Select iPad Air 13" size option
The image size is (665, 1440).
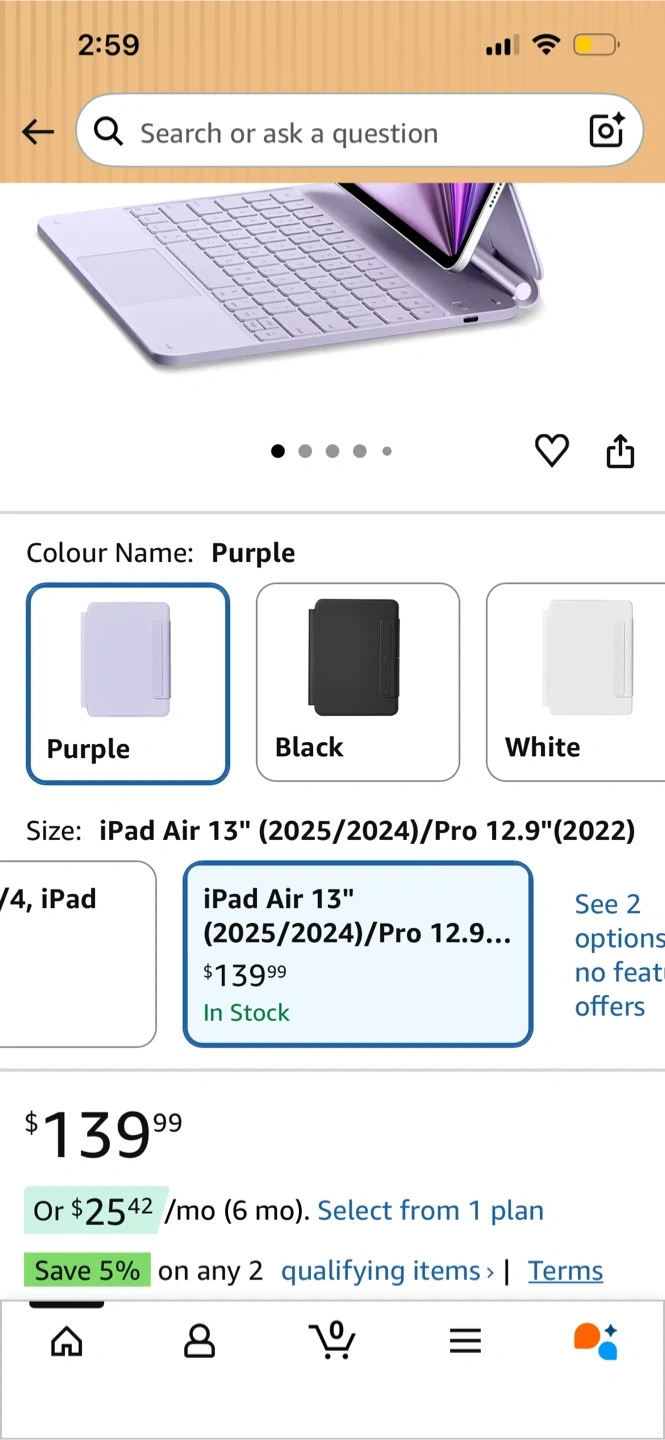358,954
